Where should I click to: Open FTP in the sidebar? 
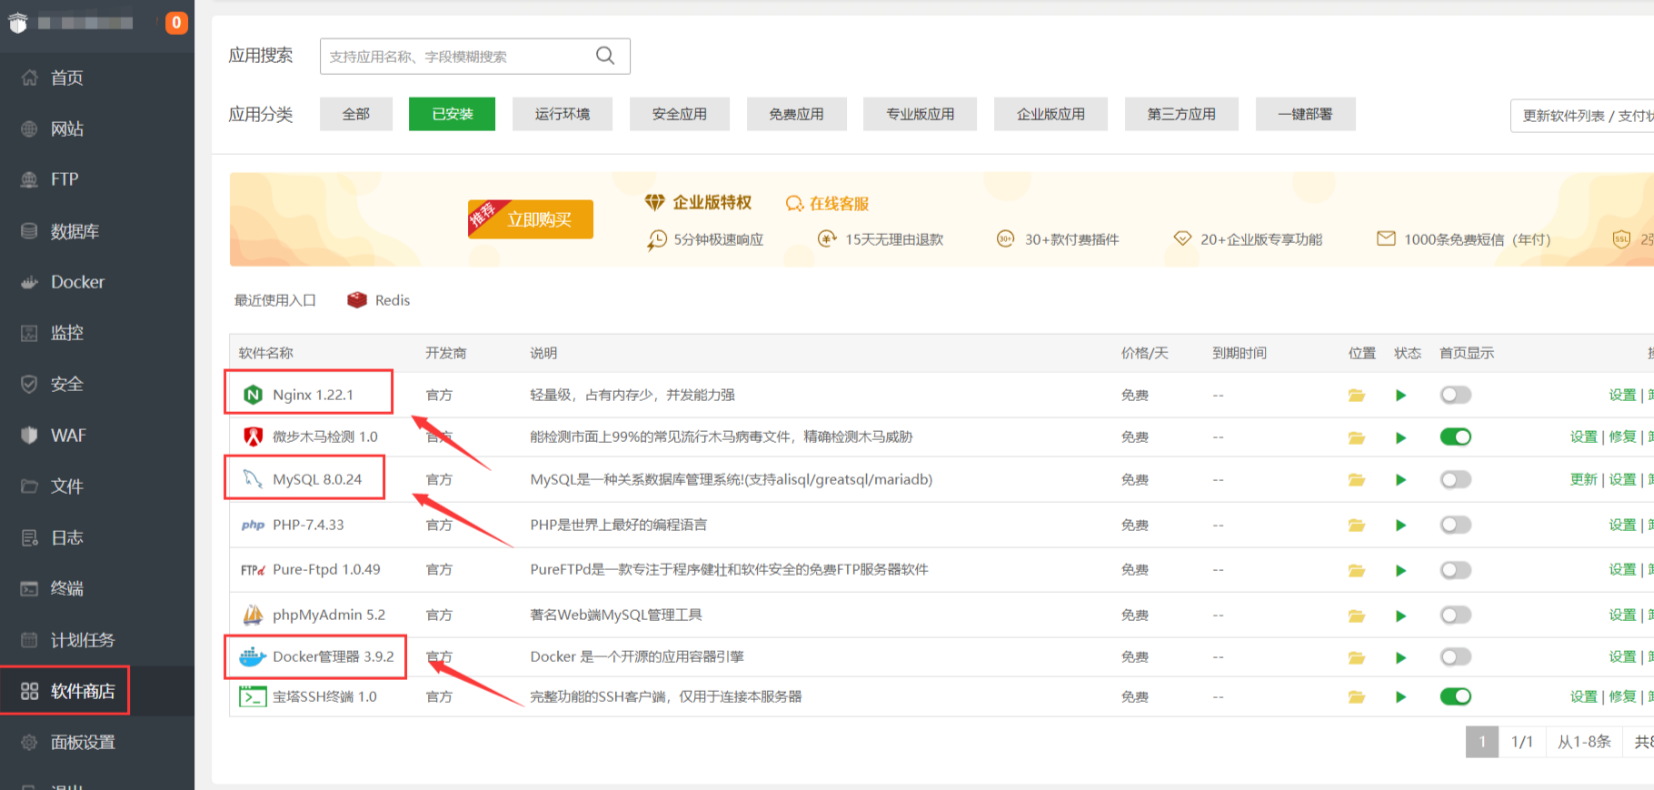tap(97, 180)
